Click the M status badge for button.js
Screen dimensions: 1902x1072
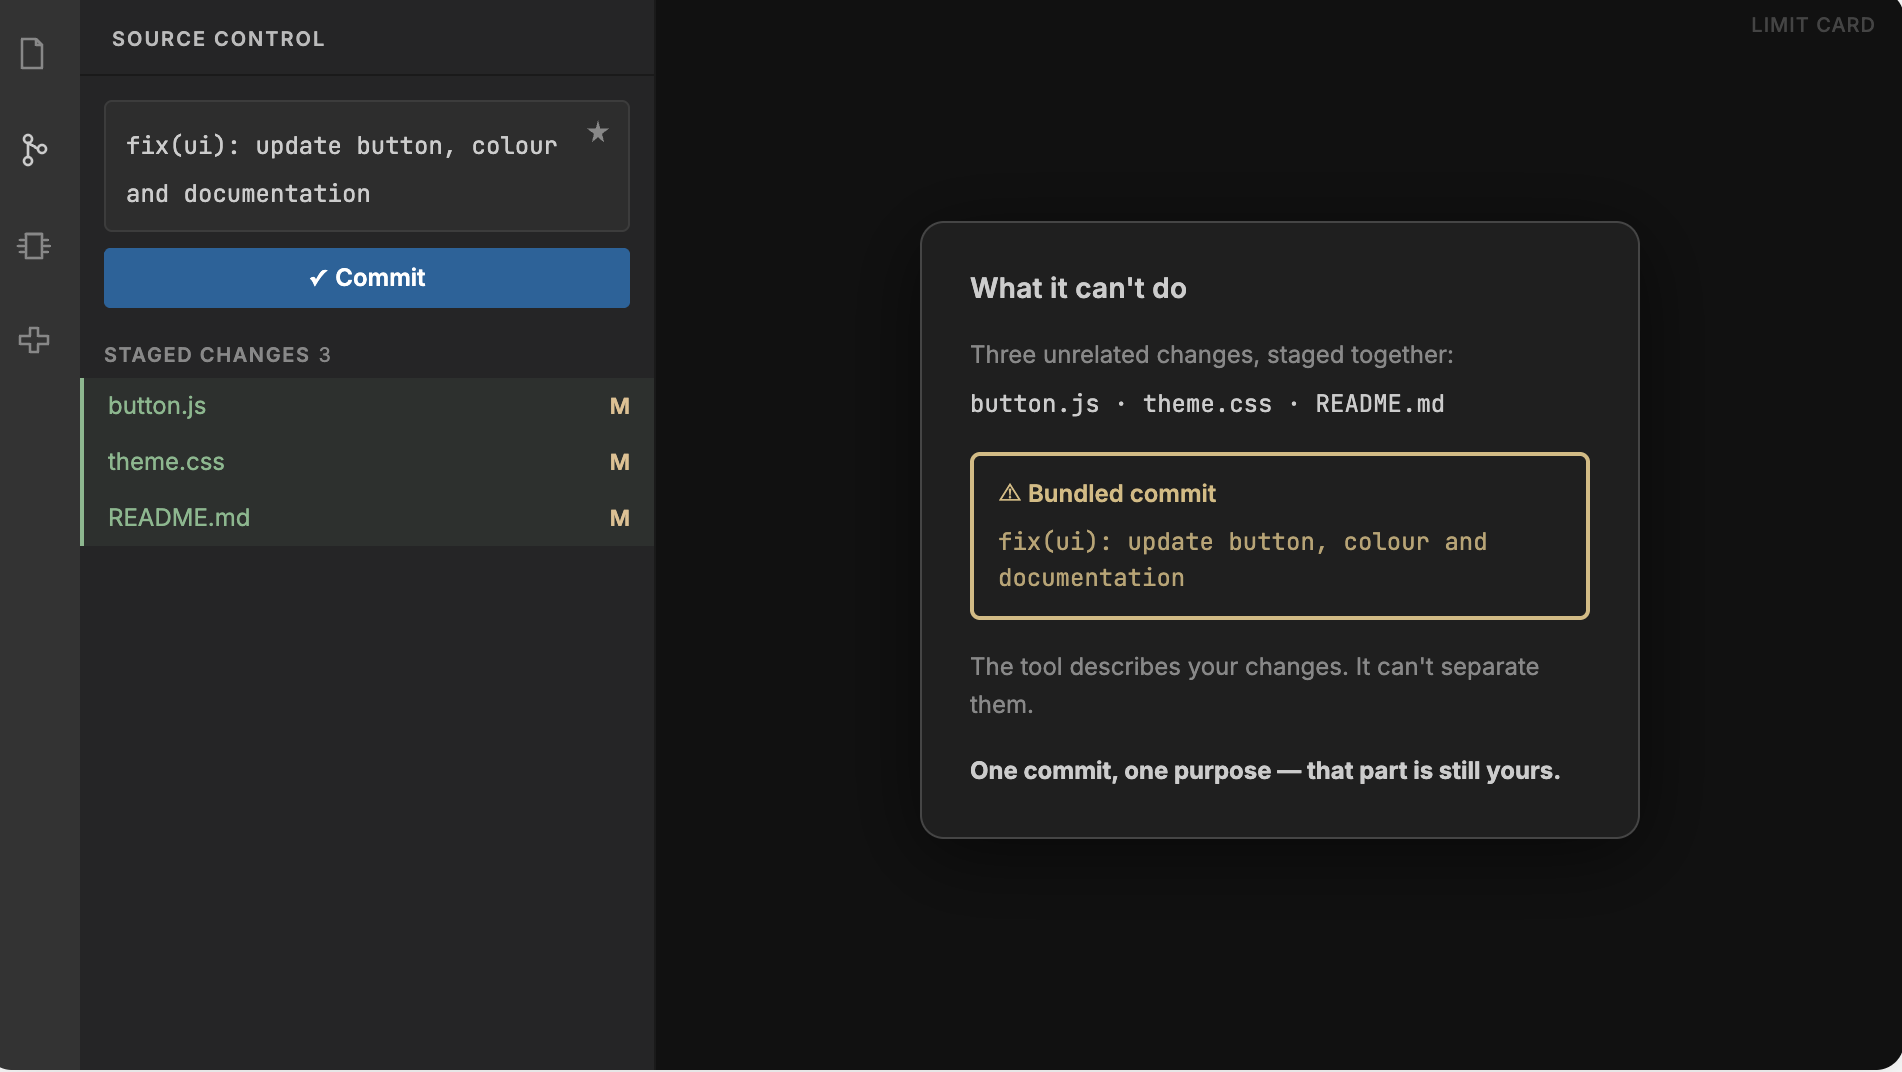[x=620, y=406]
